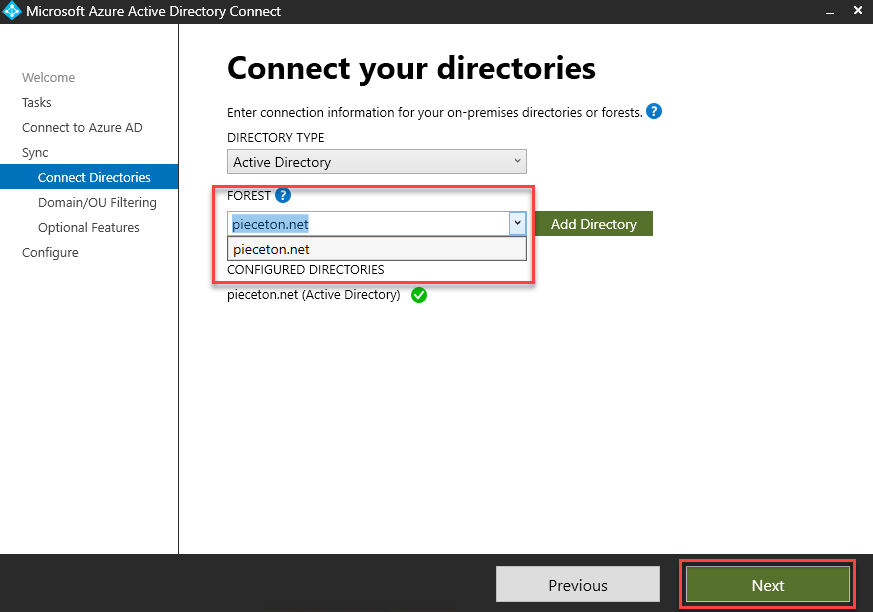Open Connect to Azure AD step

pos(82,128)
